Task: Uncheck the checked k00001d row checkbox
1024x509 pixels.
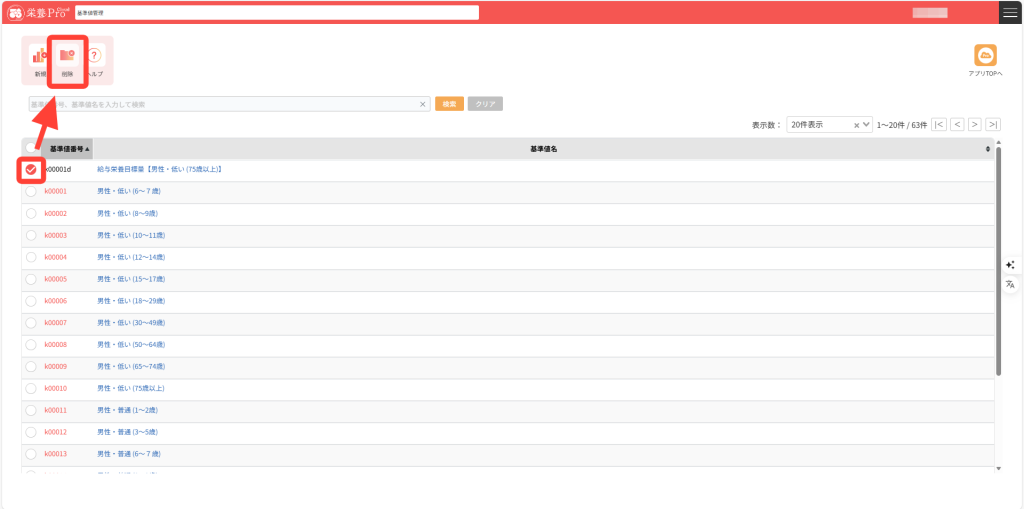Action: (x=31, y=170)
